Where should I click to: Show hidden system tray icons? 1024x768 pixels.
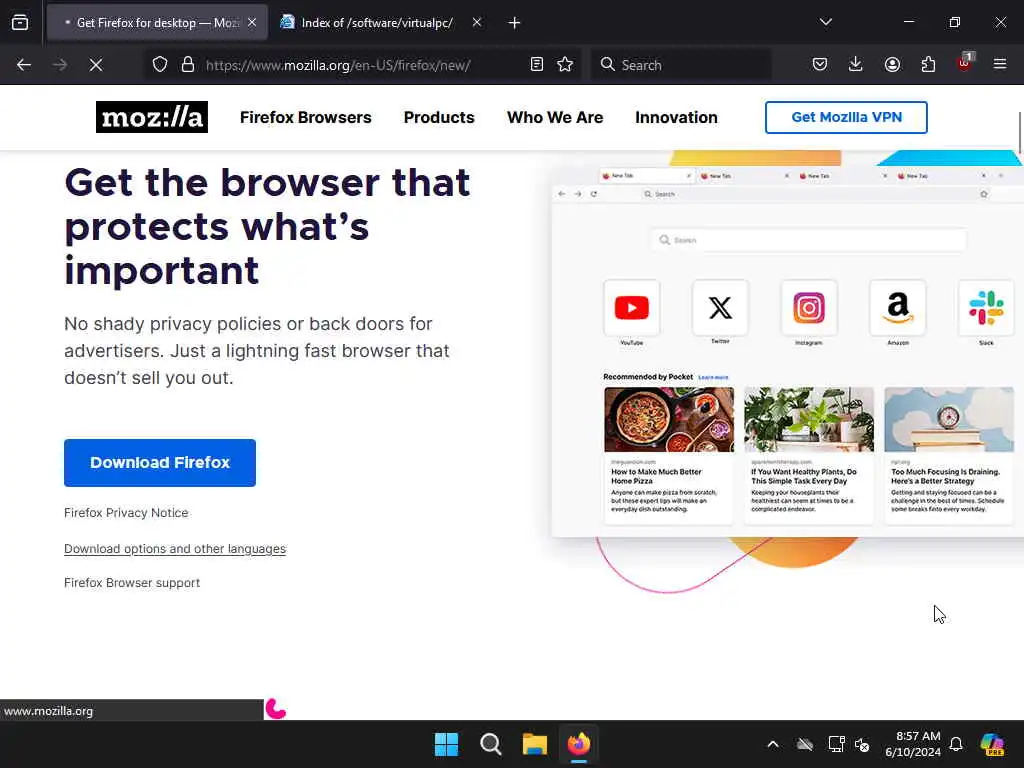(773, 744)
